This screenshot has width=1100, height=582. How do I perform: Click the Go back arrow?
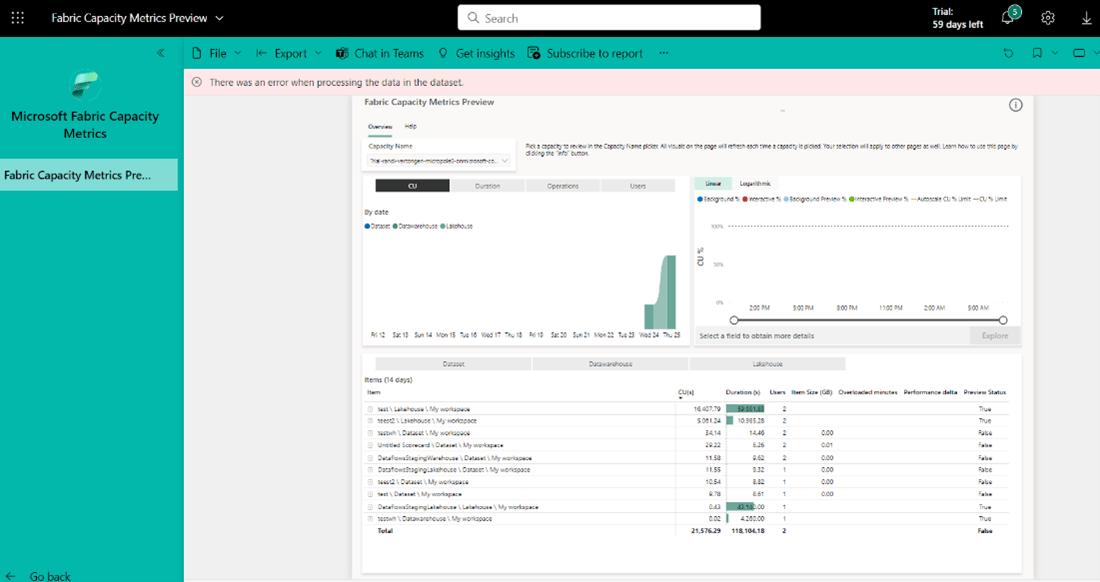tap(11, 576)
